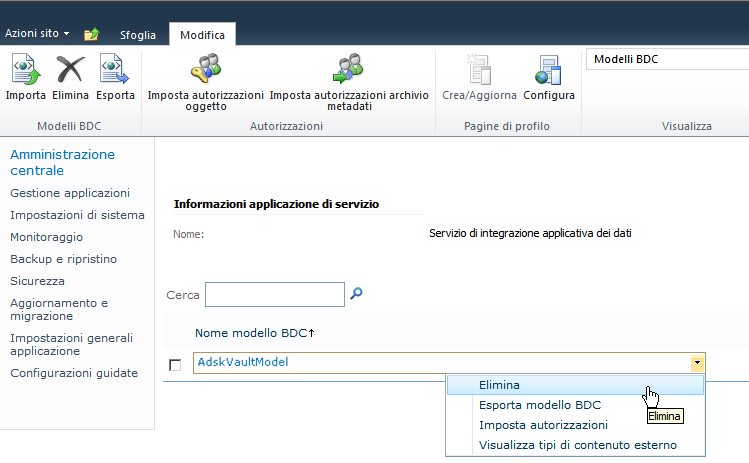Open the Modelli BDC view dropdown
This screenshot has width=749, height=463.
point(665,59)
